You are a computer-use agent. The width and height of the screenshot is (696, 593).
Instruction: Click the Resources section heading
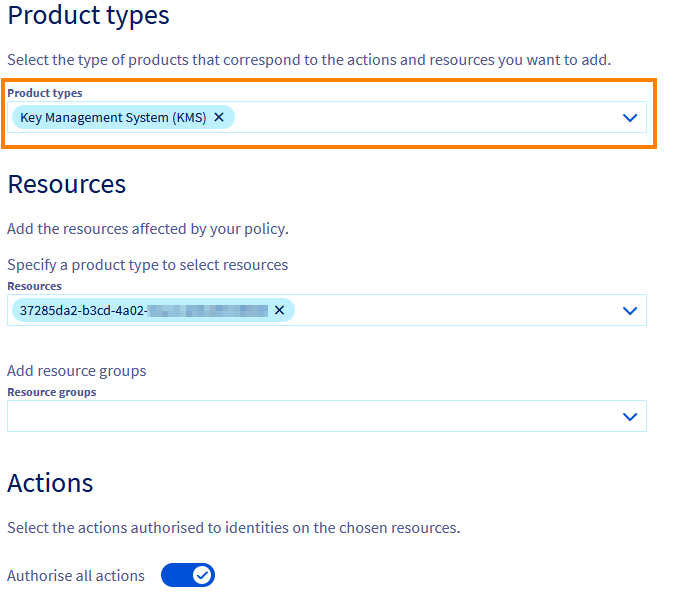67,184
